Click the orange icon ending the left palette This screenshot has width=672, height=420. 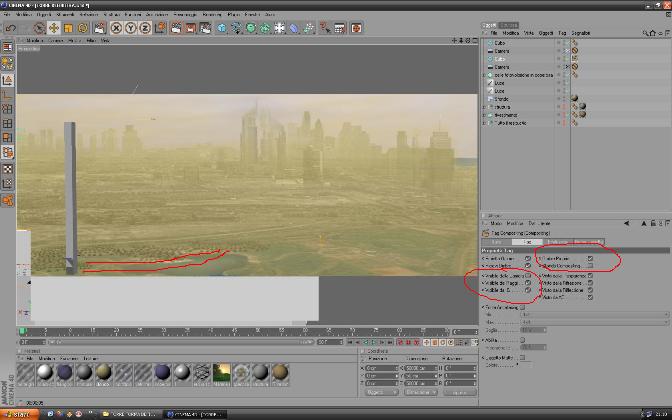pos(8,200)
